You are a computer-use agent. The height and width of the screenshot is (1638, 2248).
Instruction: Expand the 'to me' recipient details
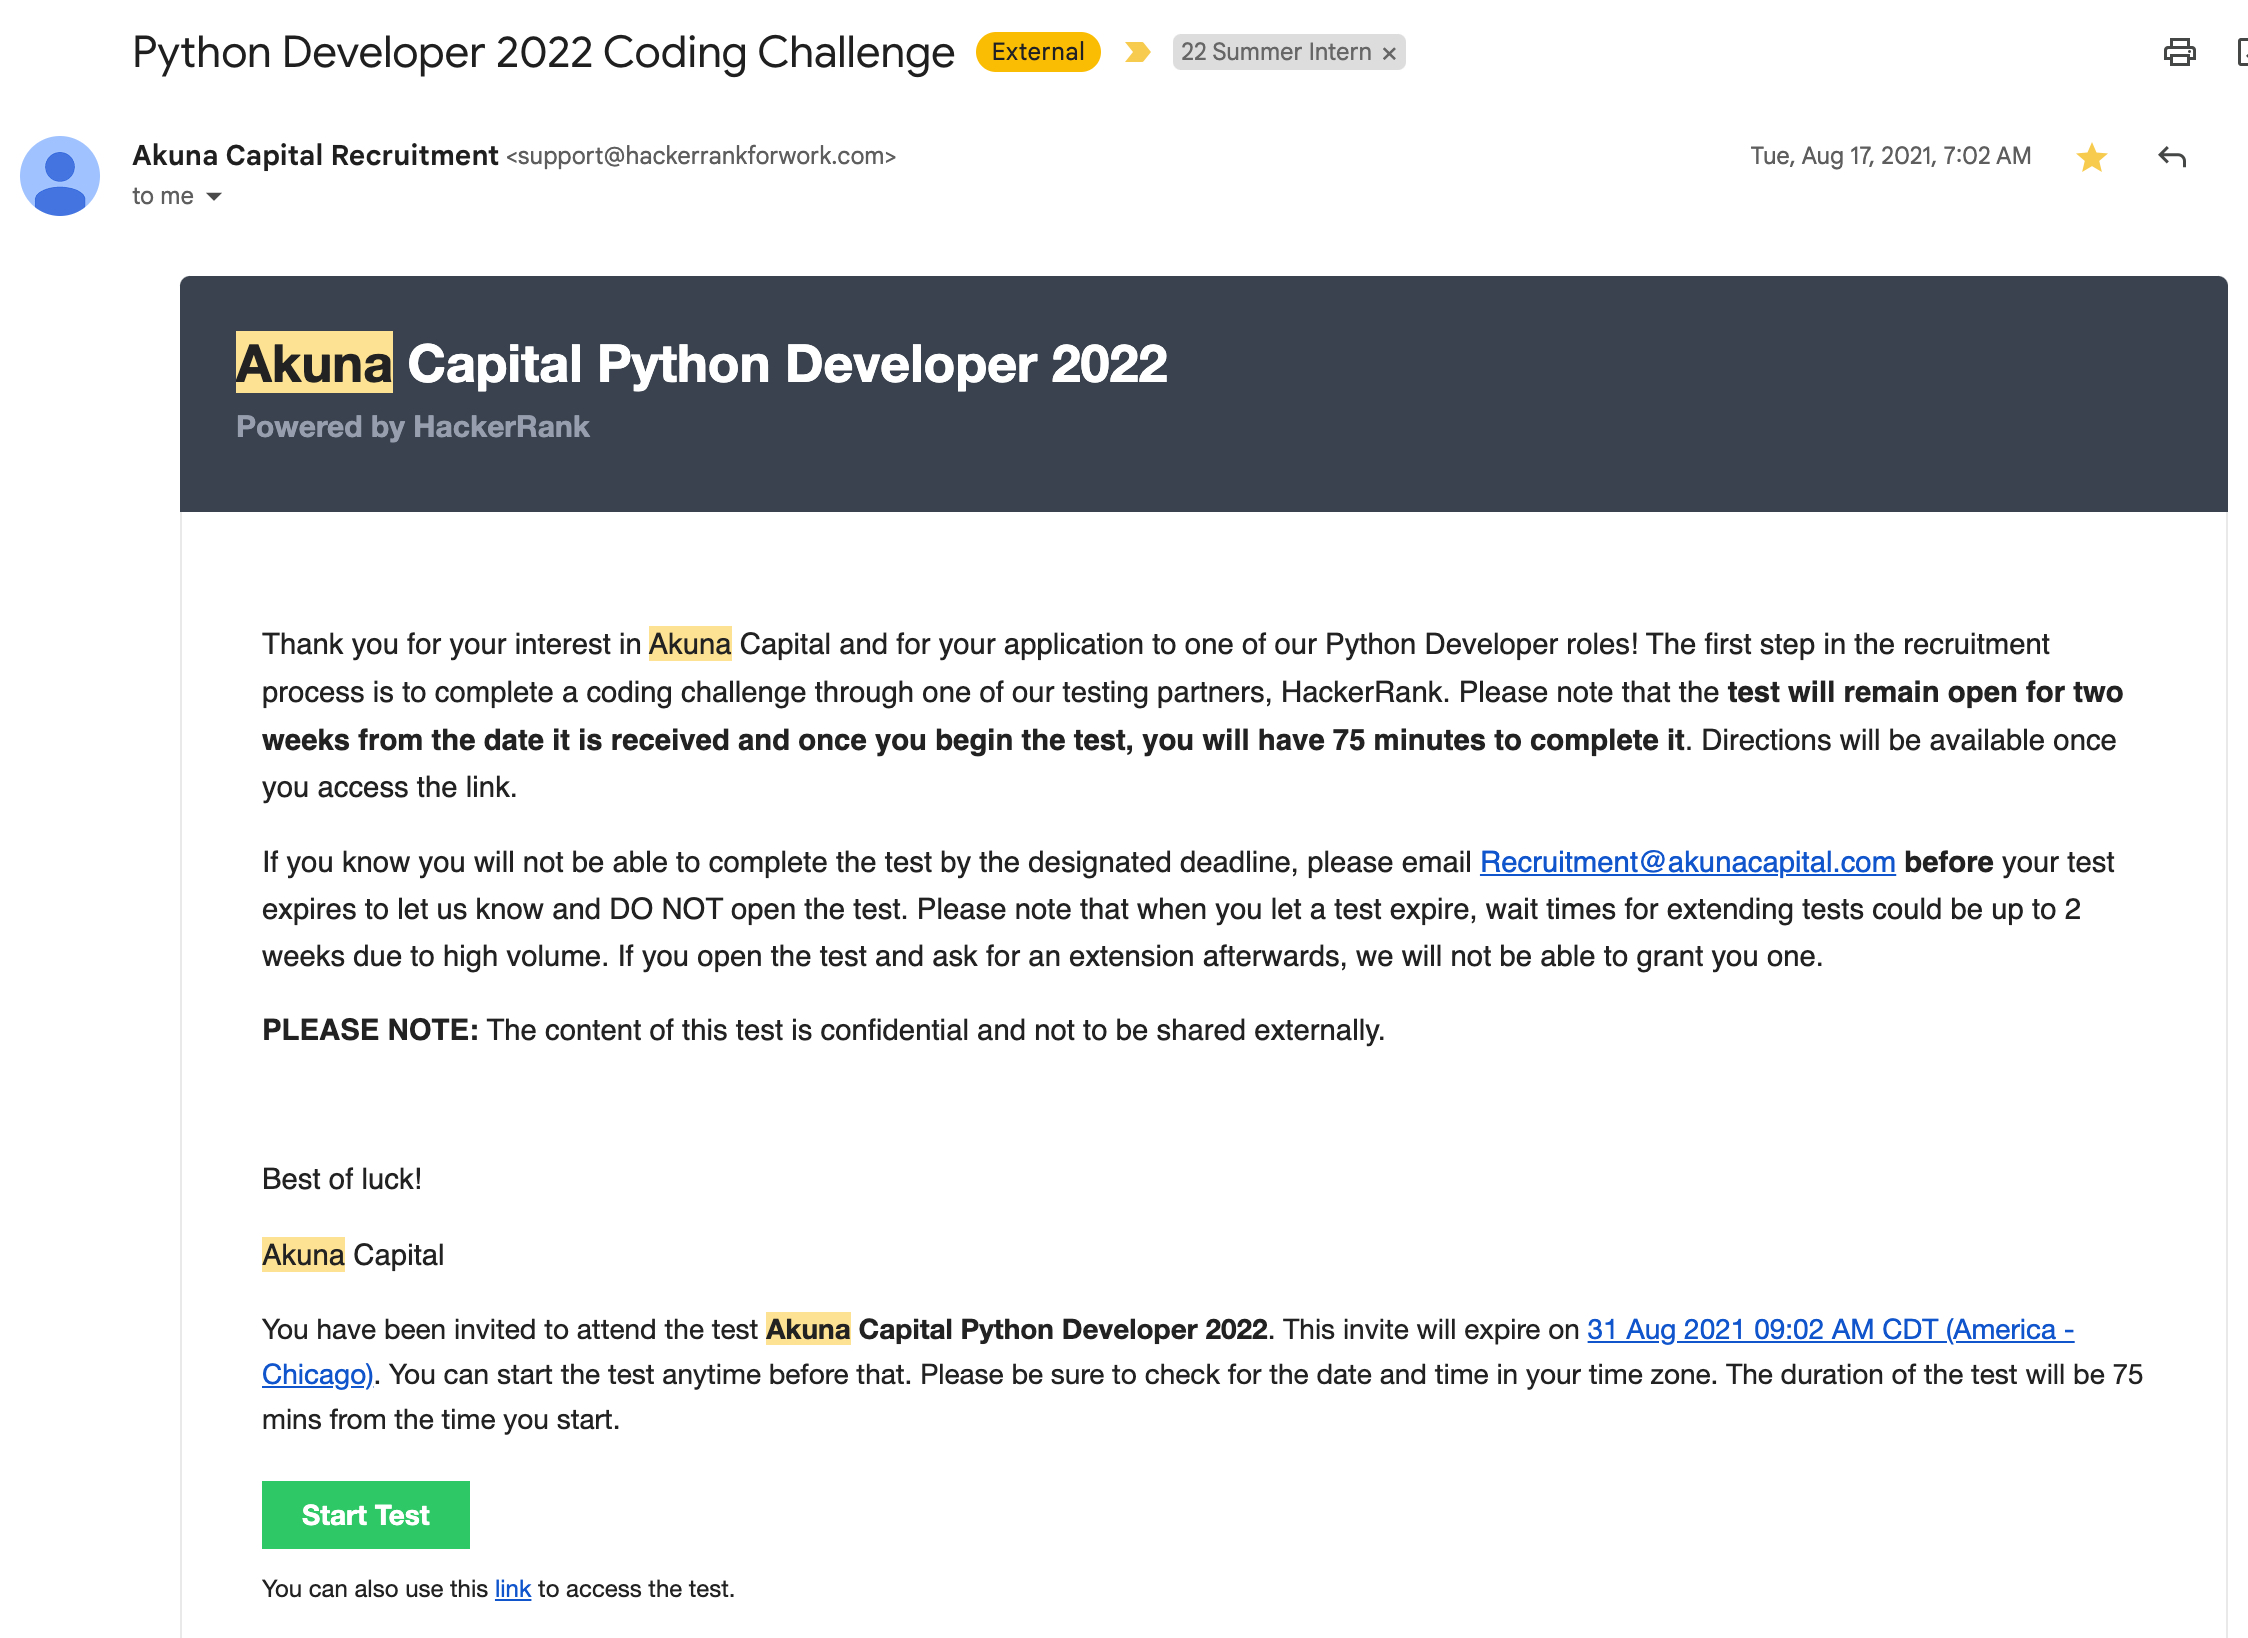pyautogui.click(x=214, y=197)
